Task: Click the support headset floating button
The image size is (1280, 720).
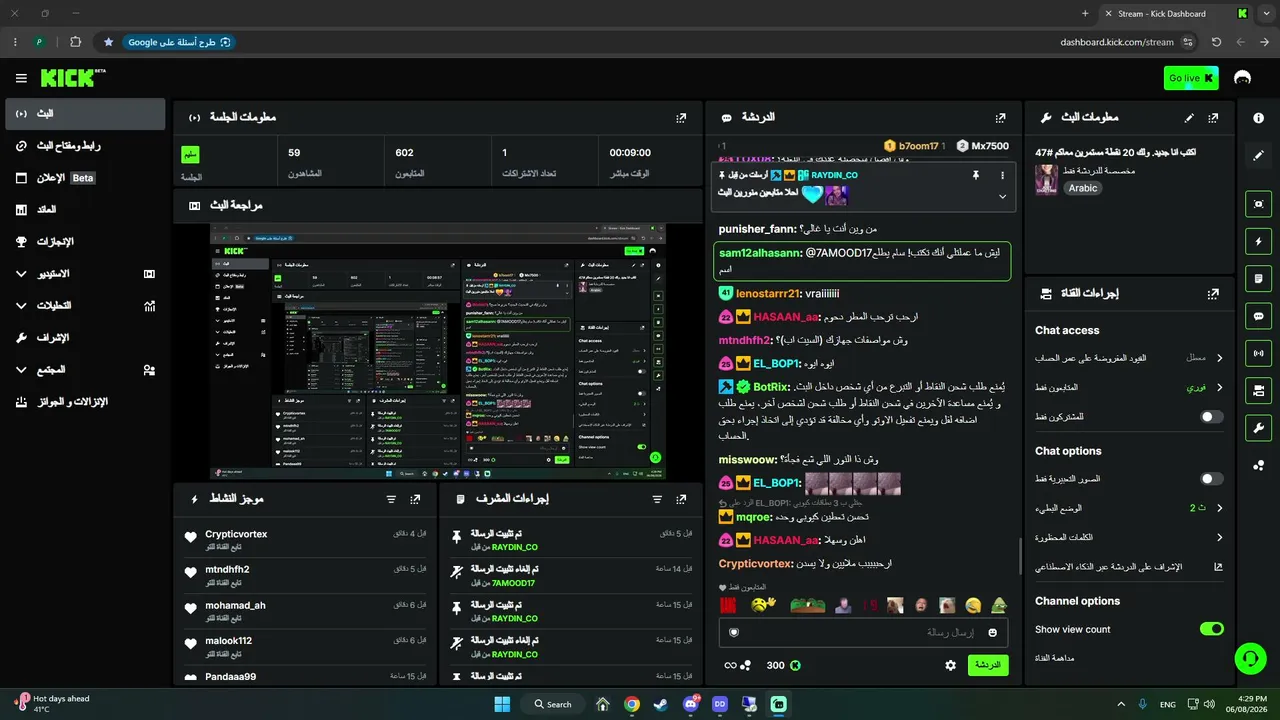Action: 1249,658
